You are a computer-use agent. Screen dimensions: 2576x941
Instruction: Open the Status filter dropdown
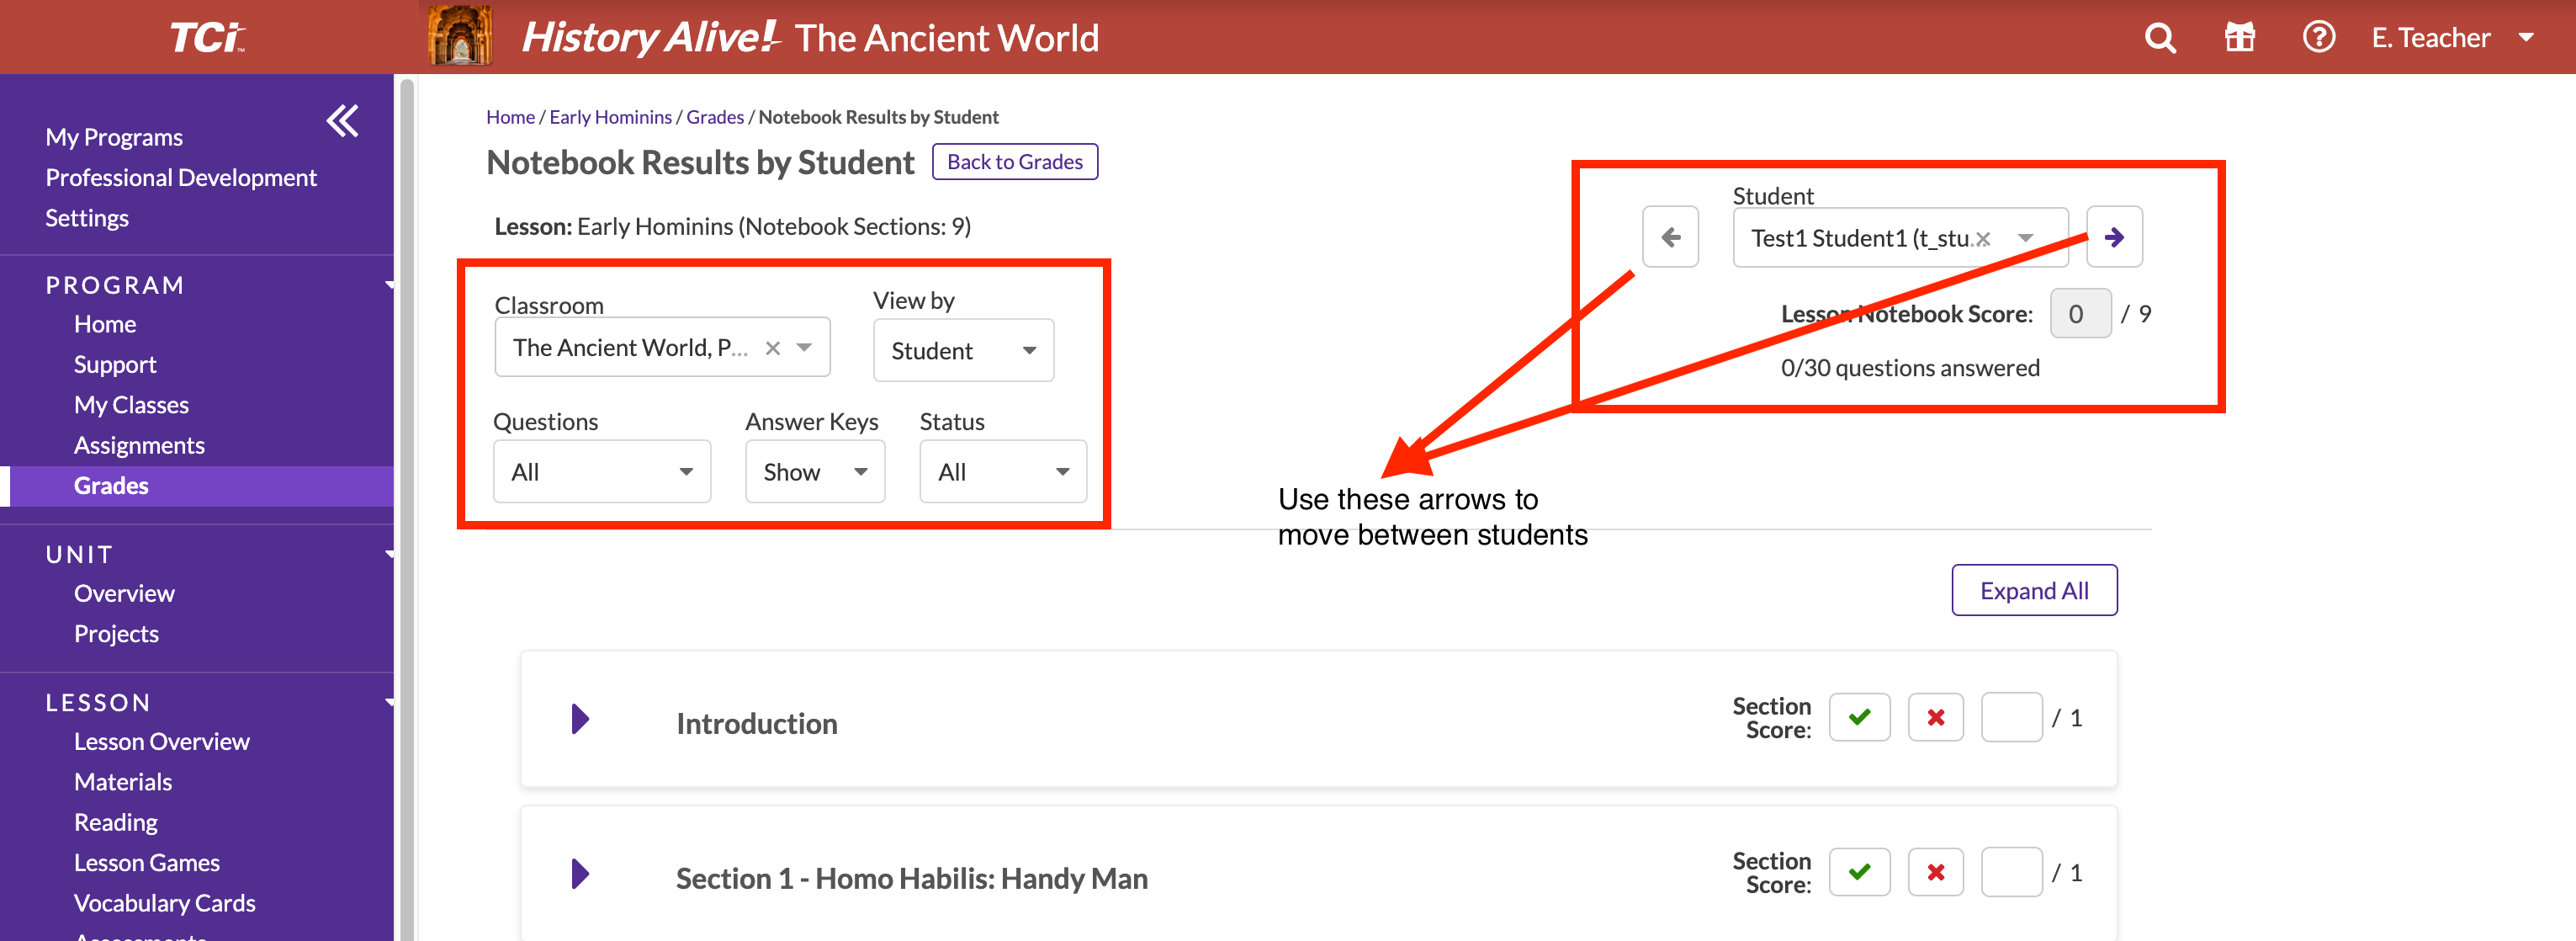(x=1002, y=472)
